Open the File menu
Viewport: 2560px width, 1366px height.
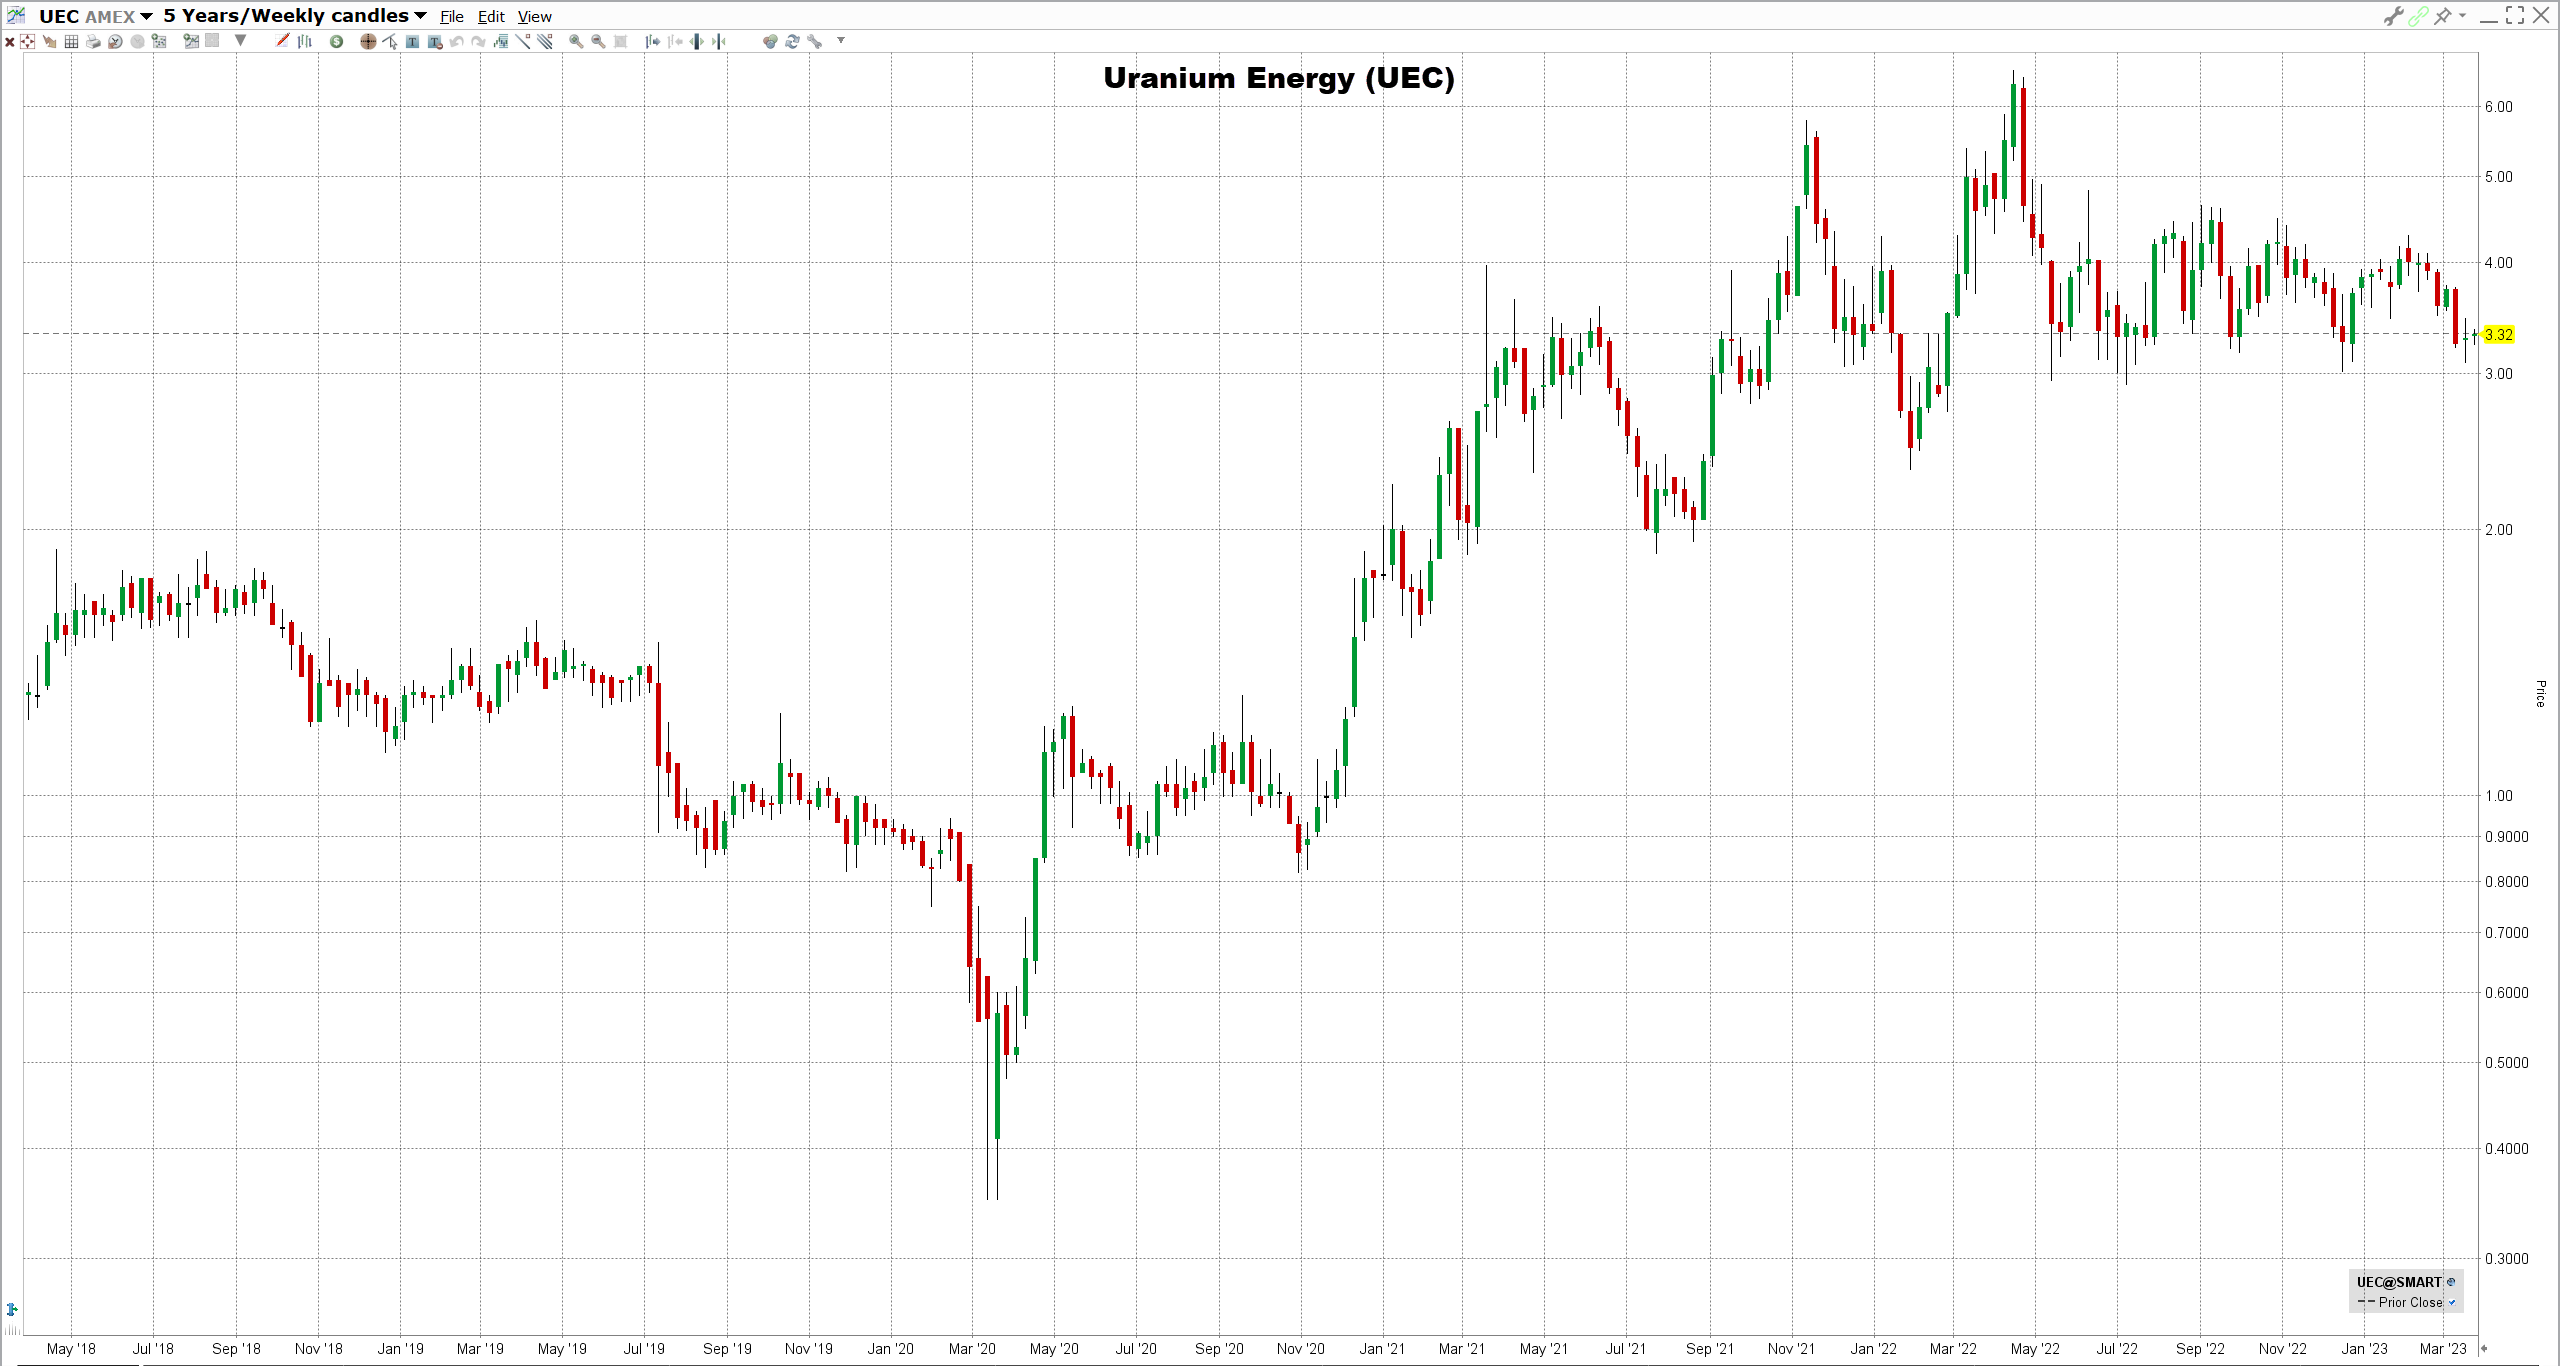451,17
